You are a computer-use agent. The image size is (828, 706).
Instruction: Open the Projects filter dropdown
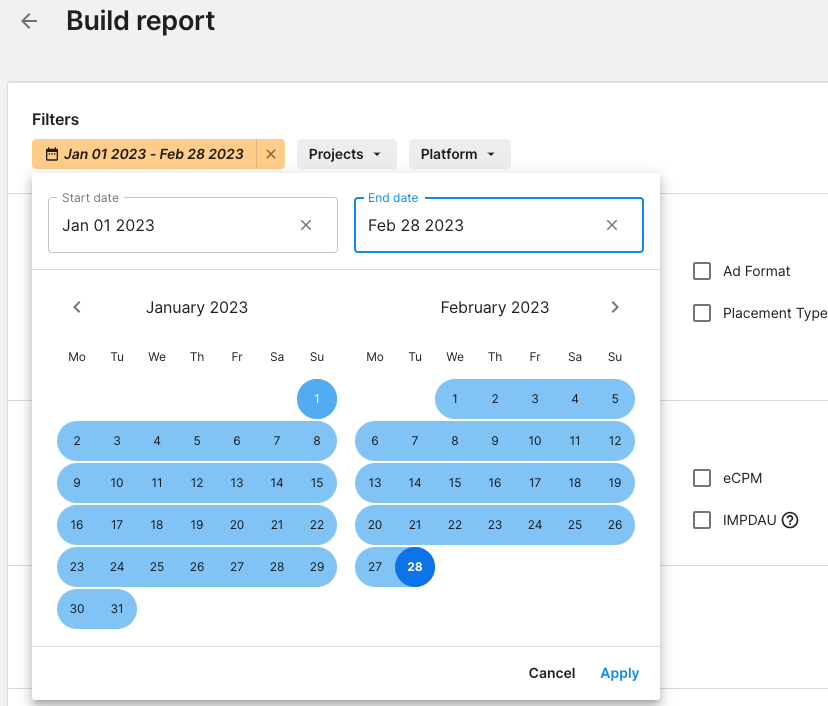(x=346, y=154)
